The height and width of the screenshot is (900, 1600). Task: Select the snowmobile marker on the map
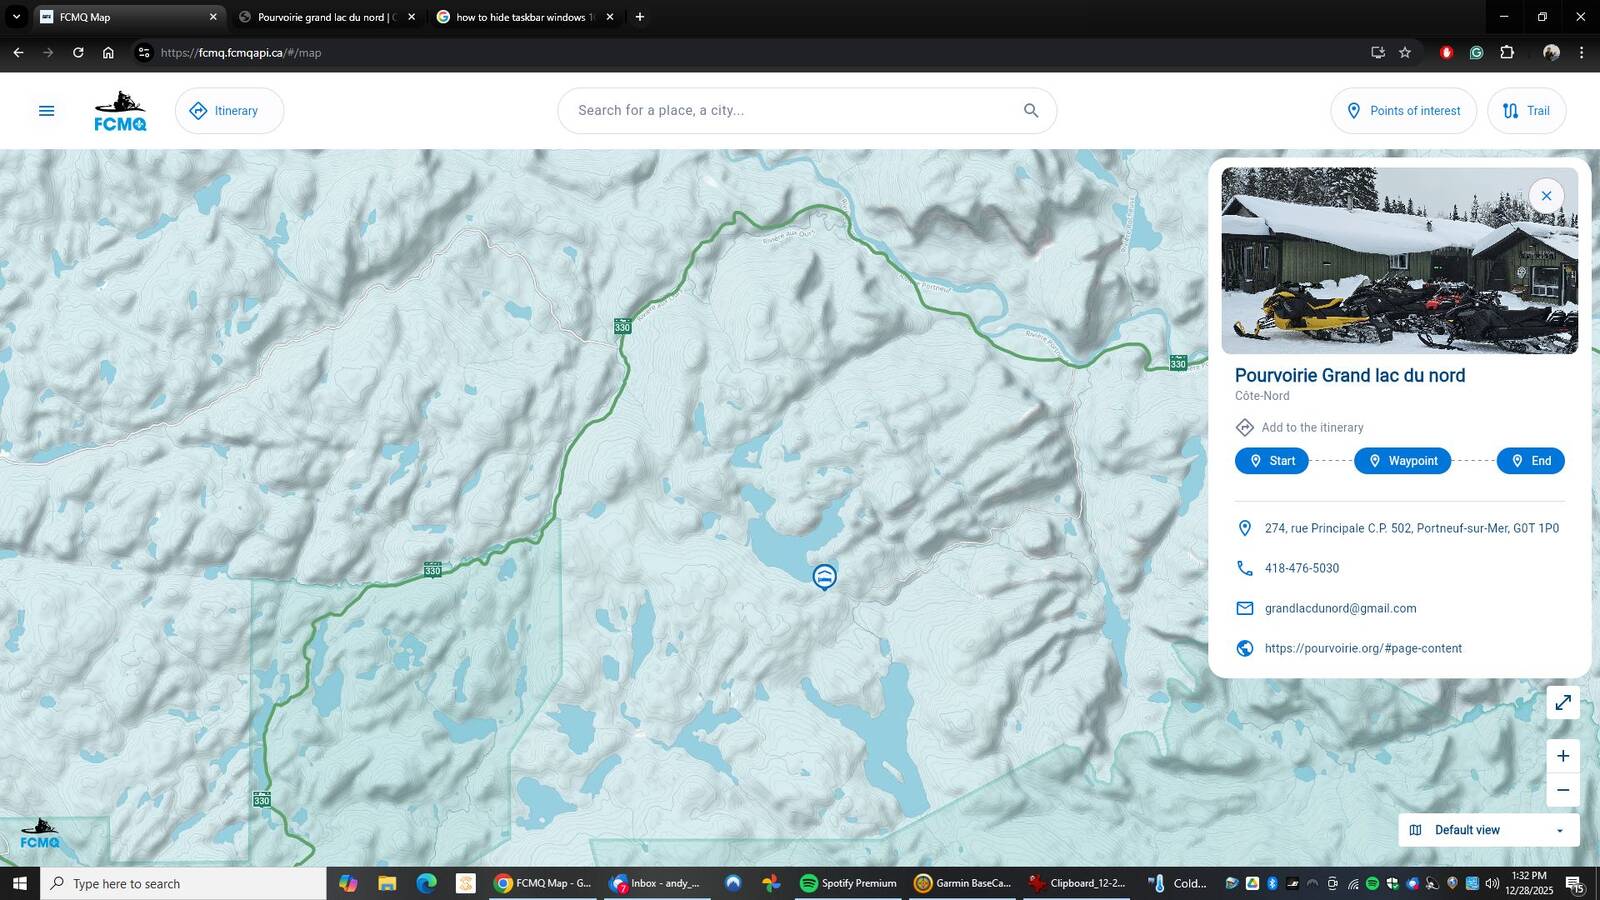(x=823, y=577)
